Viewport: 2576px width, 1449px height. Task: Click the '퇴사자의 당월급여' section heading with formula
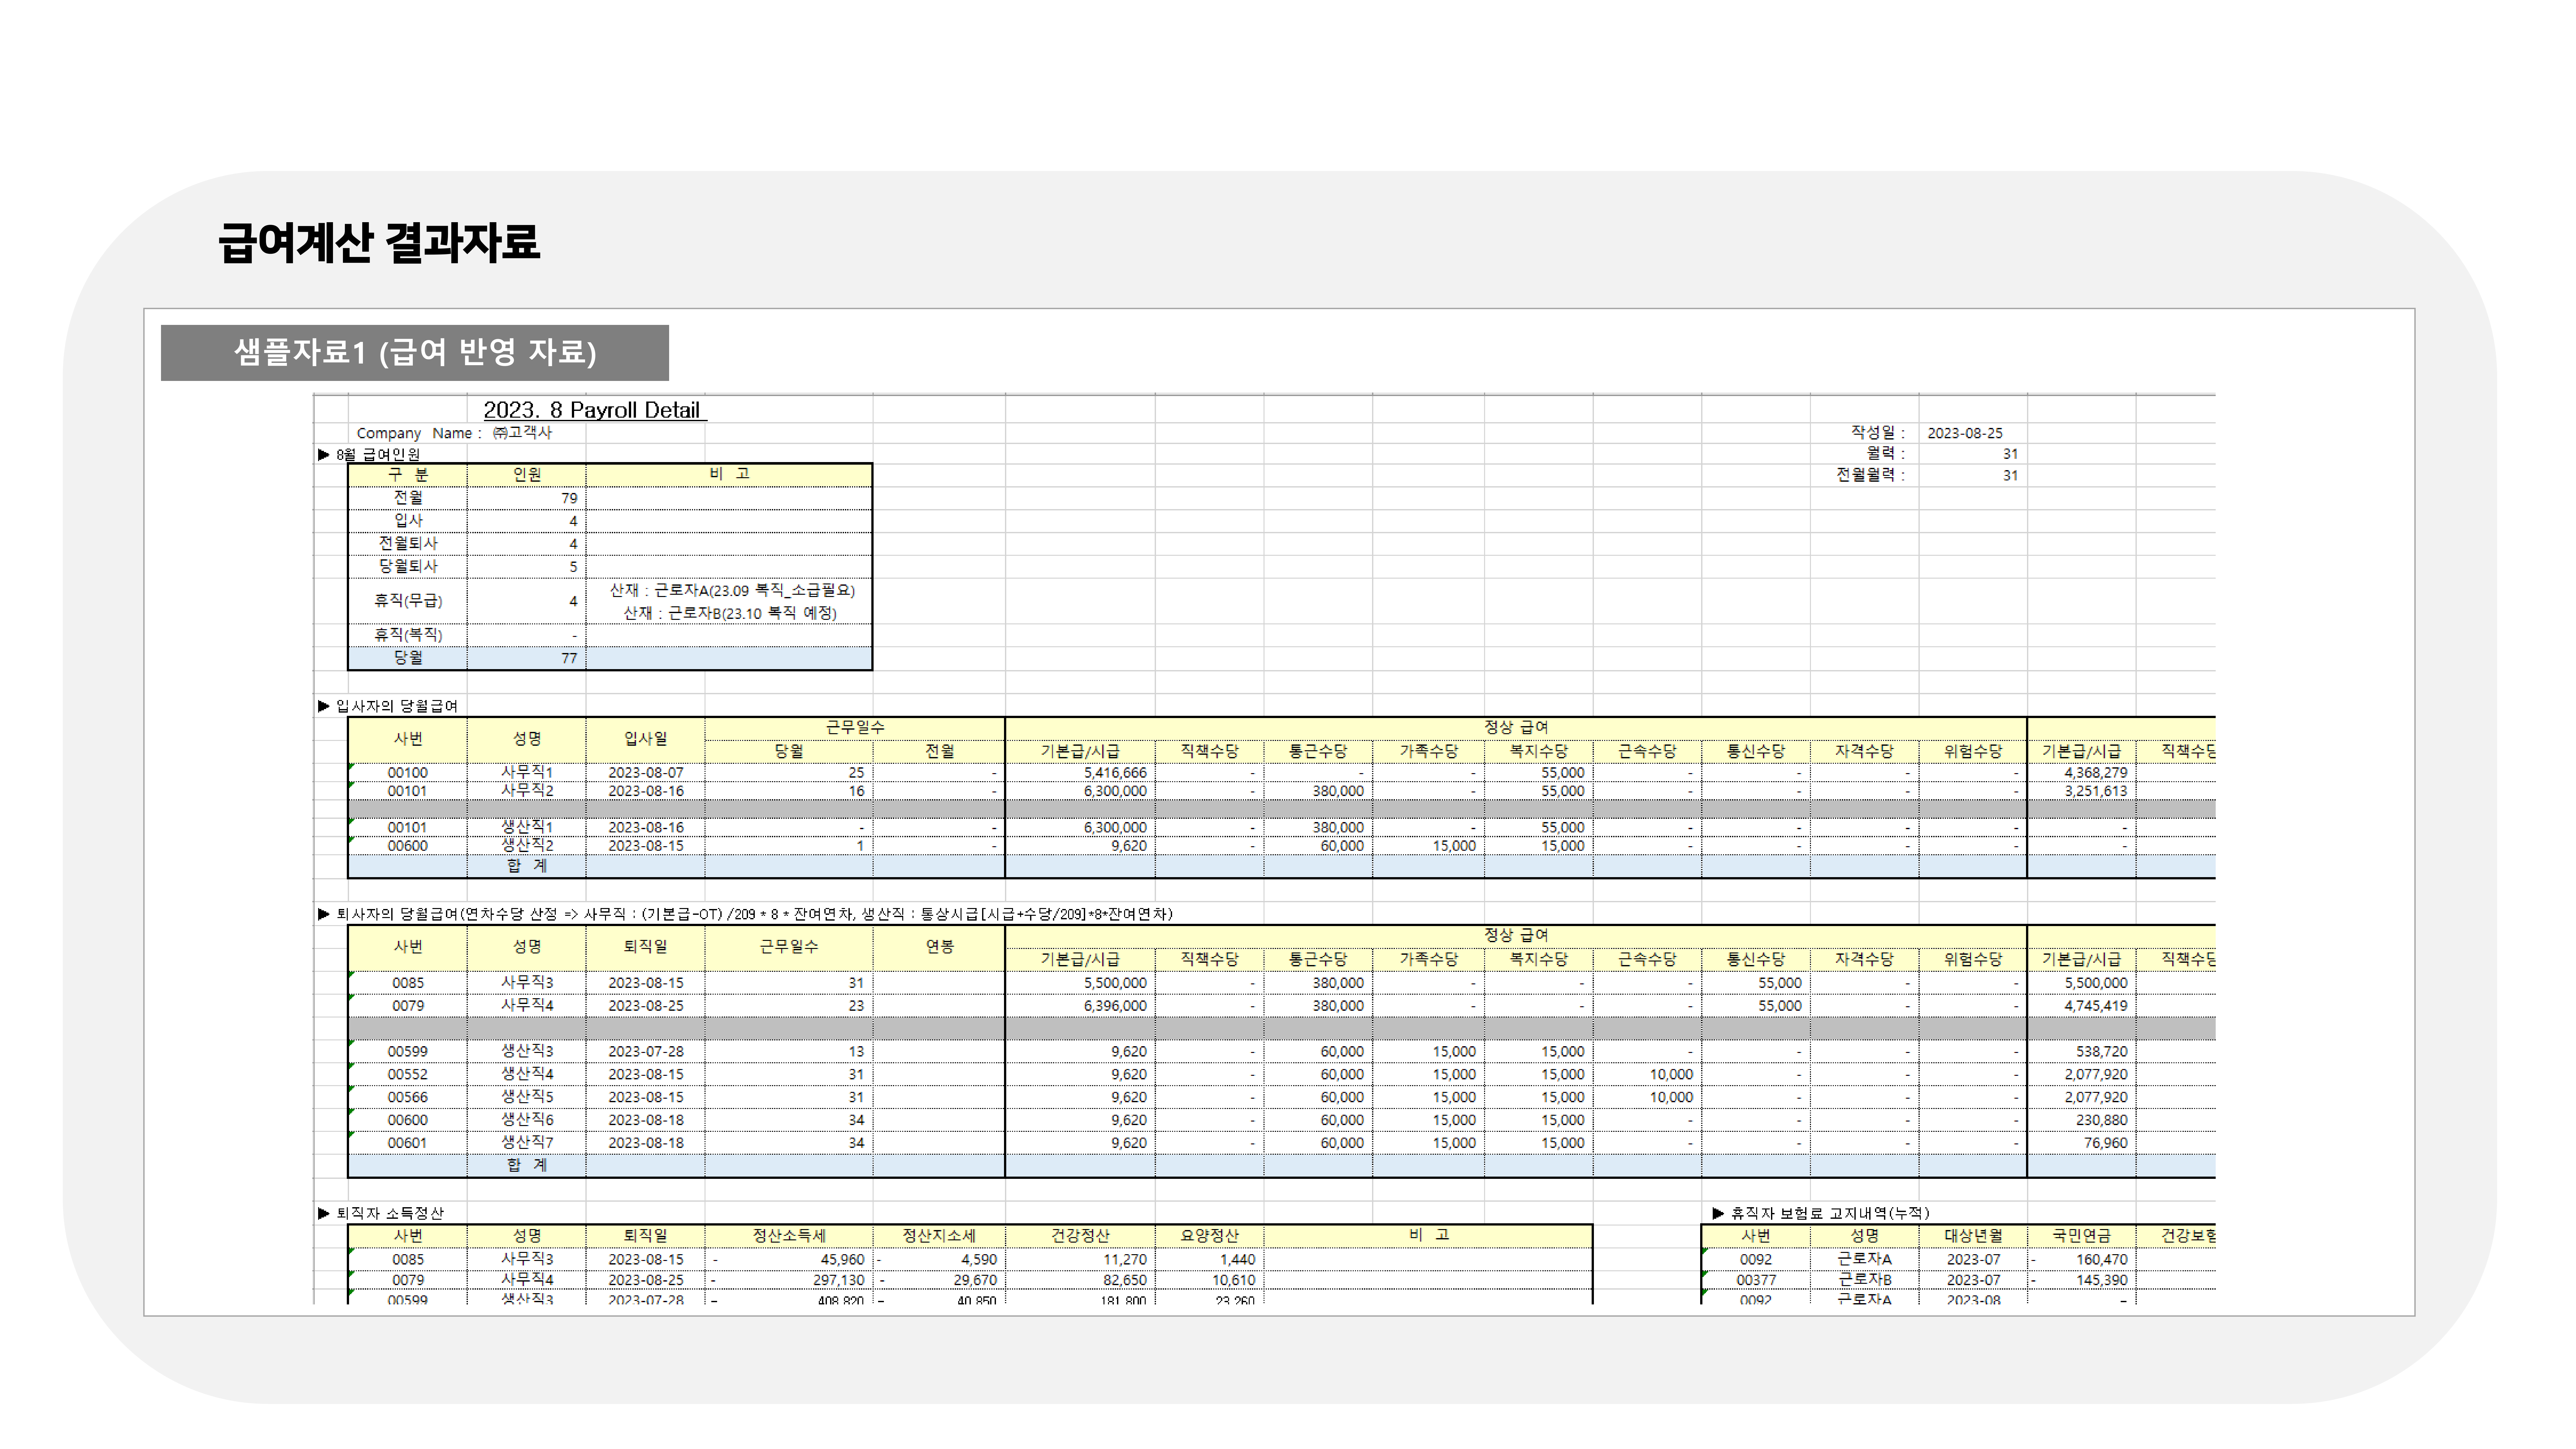tap(745, 914)
